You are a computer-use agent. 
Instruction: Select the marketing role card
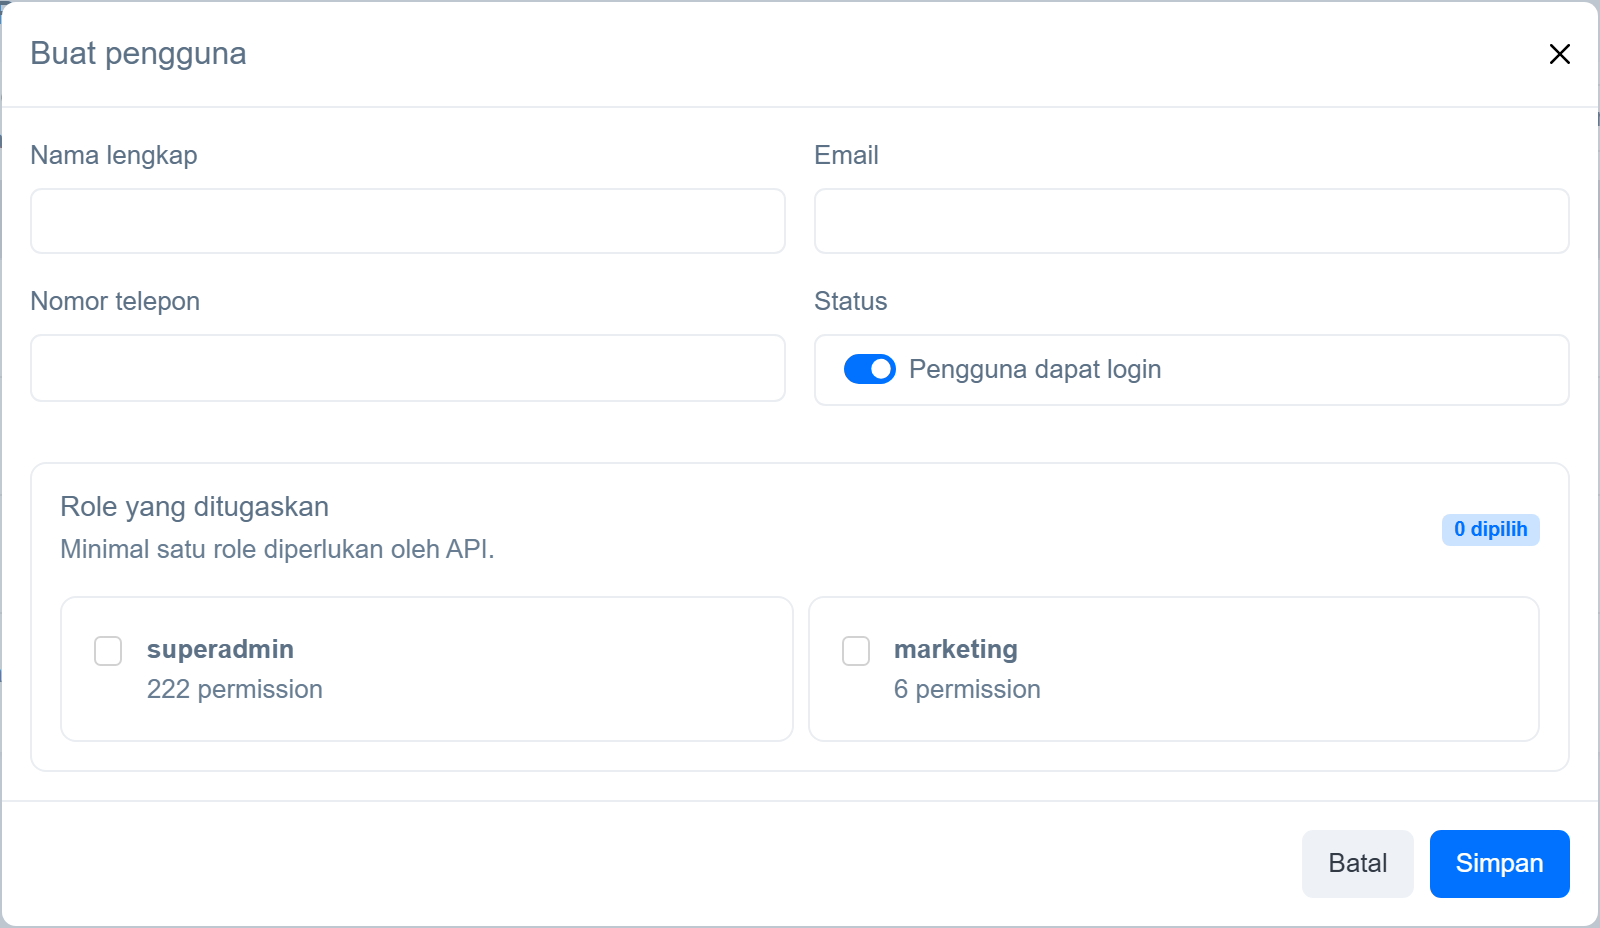click(x=1174, y=669)
